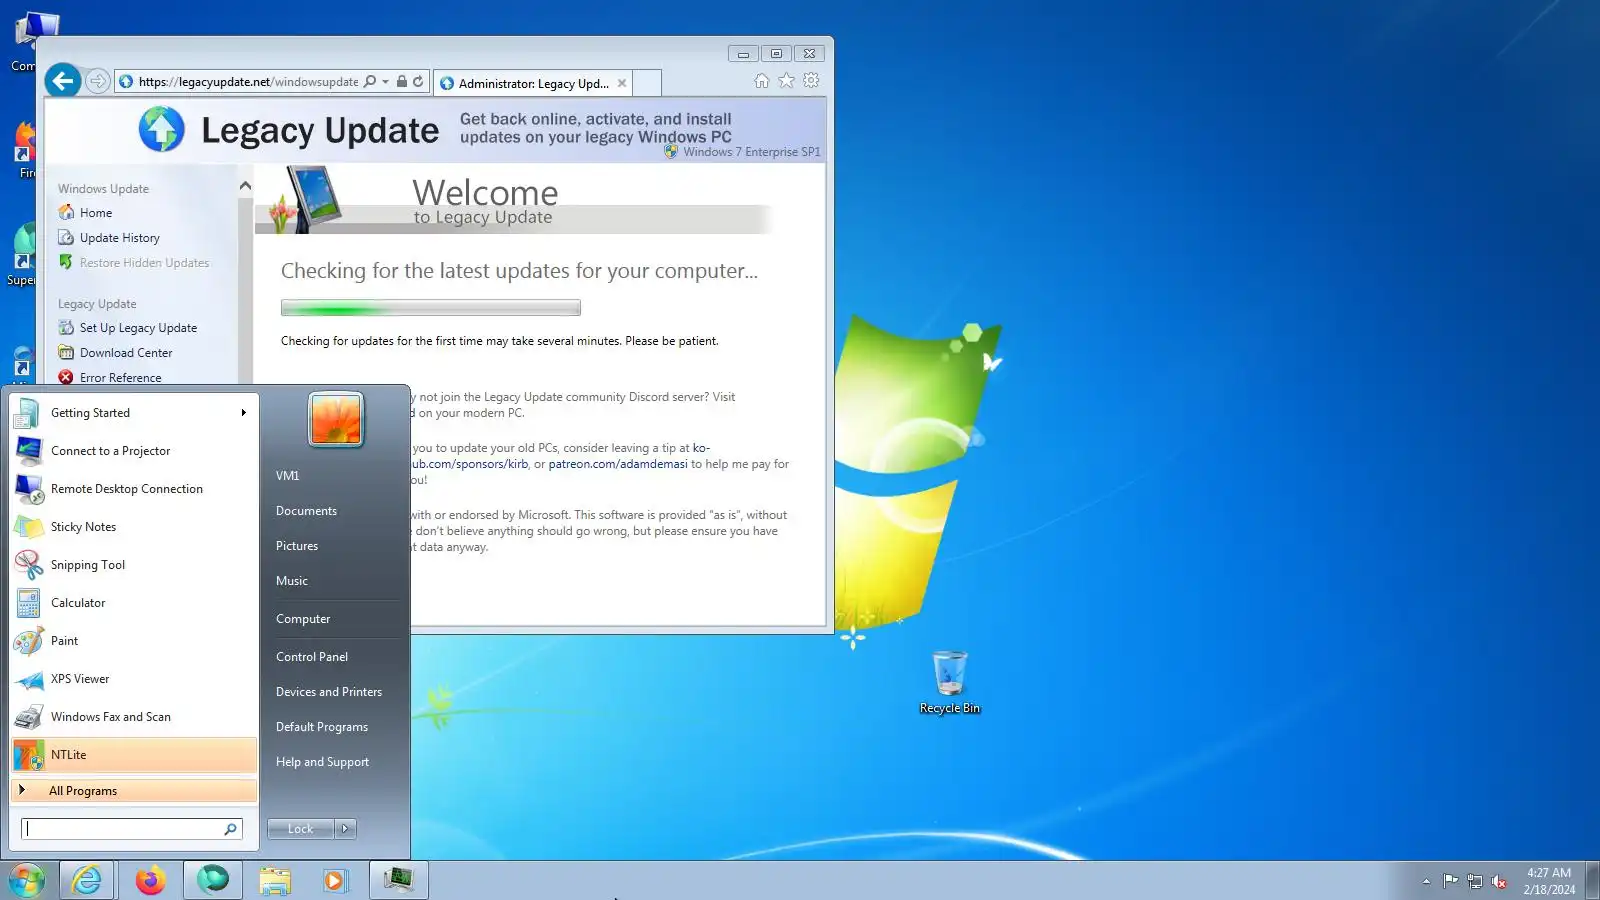Click Restore Hidden Updates in sidebar
The height and width of the screenshot is (900, 1600).
[144, 263]
